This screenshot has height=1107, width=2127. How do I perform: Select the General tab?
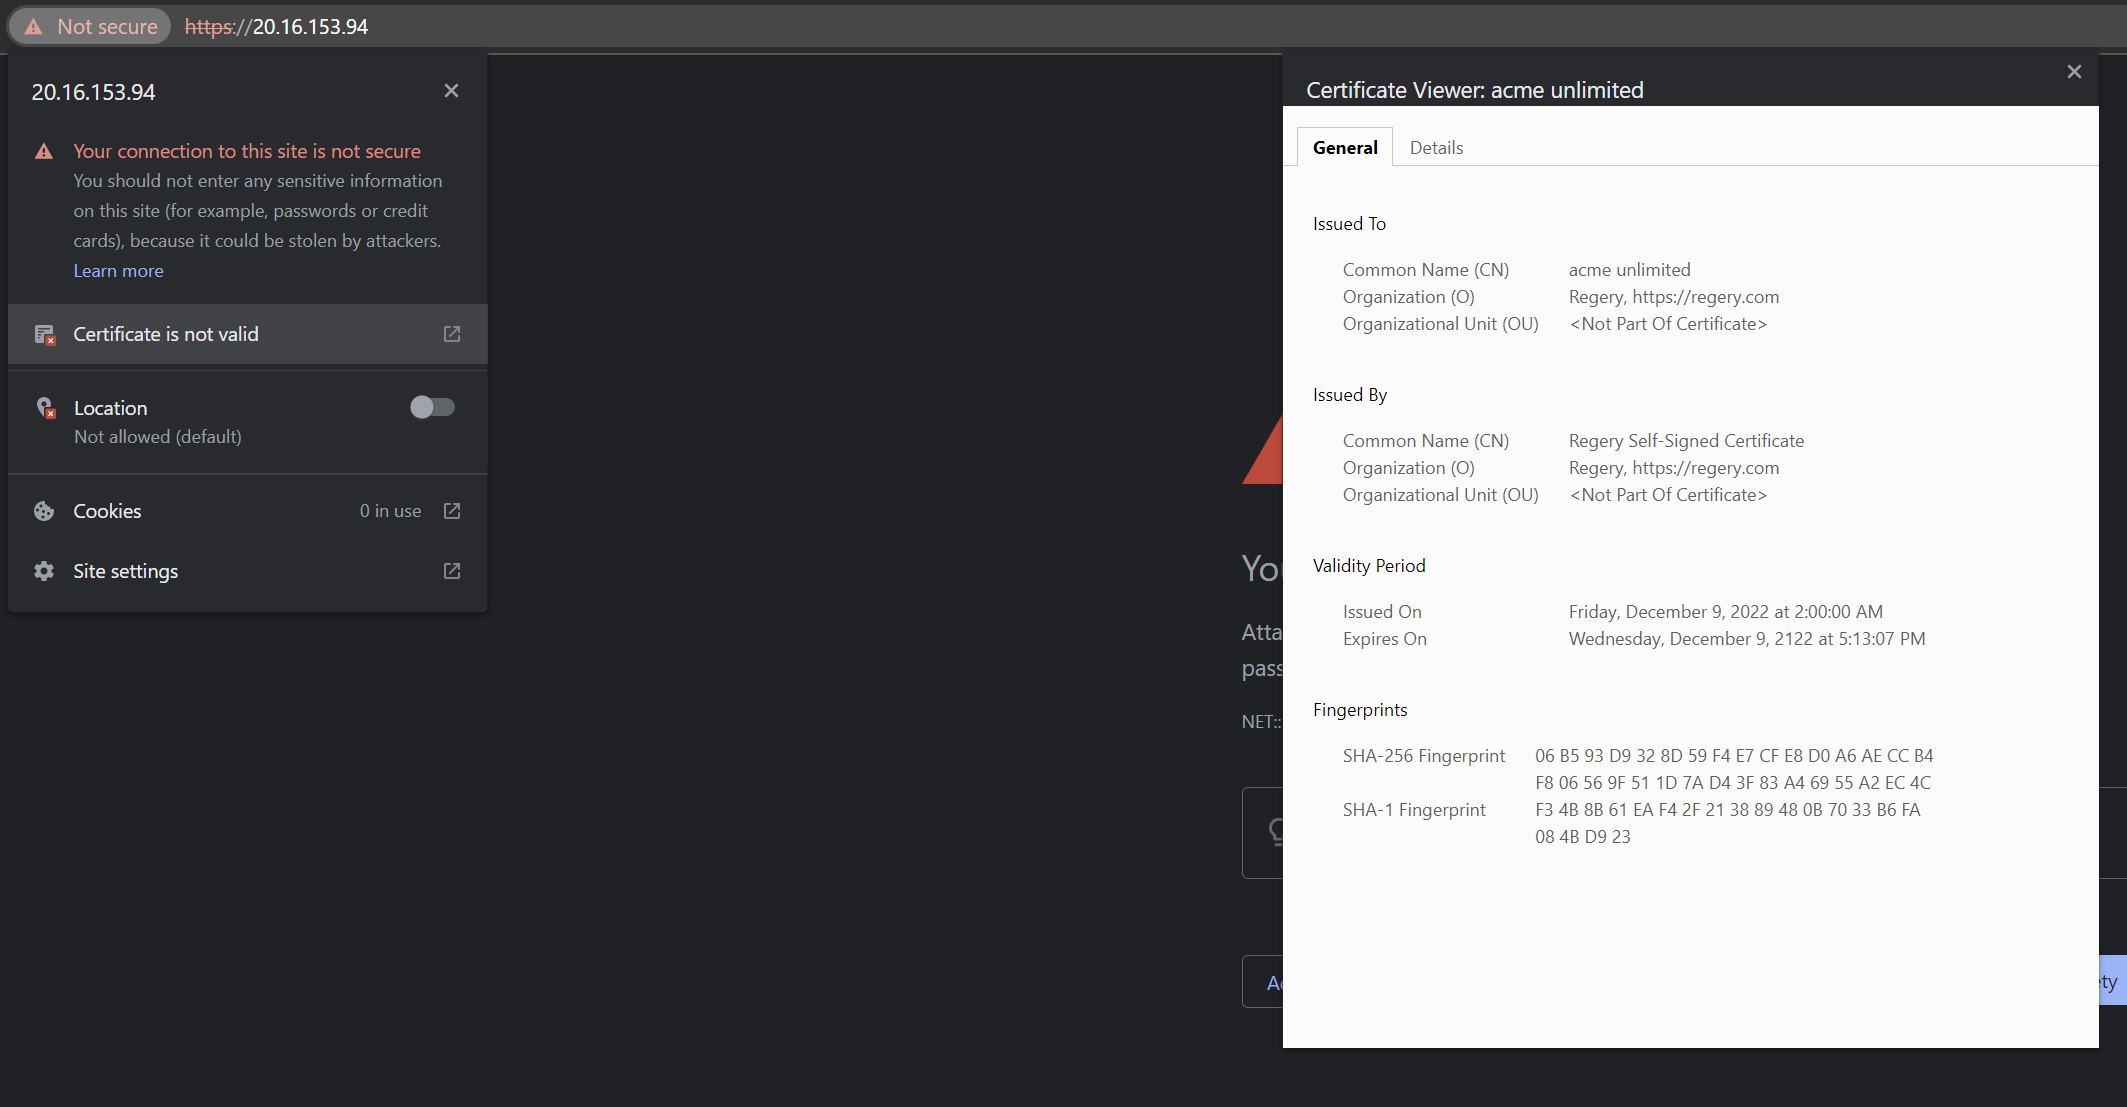[x=1345, y=148]
